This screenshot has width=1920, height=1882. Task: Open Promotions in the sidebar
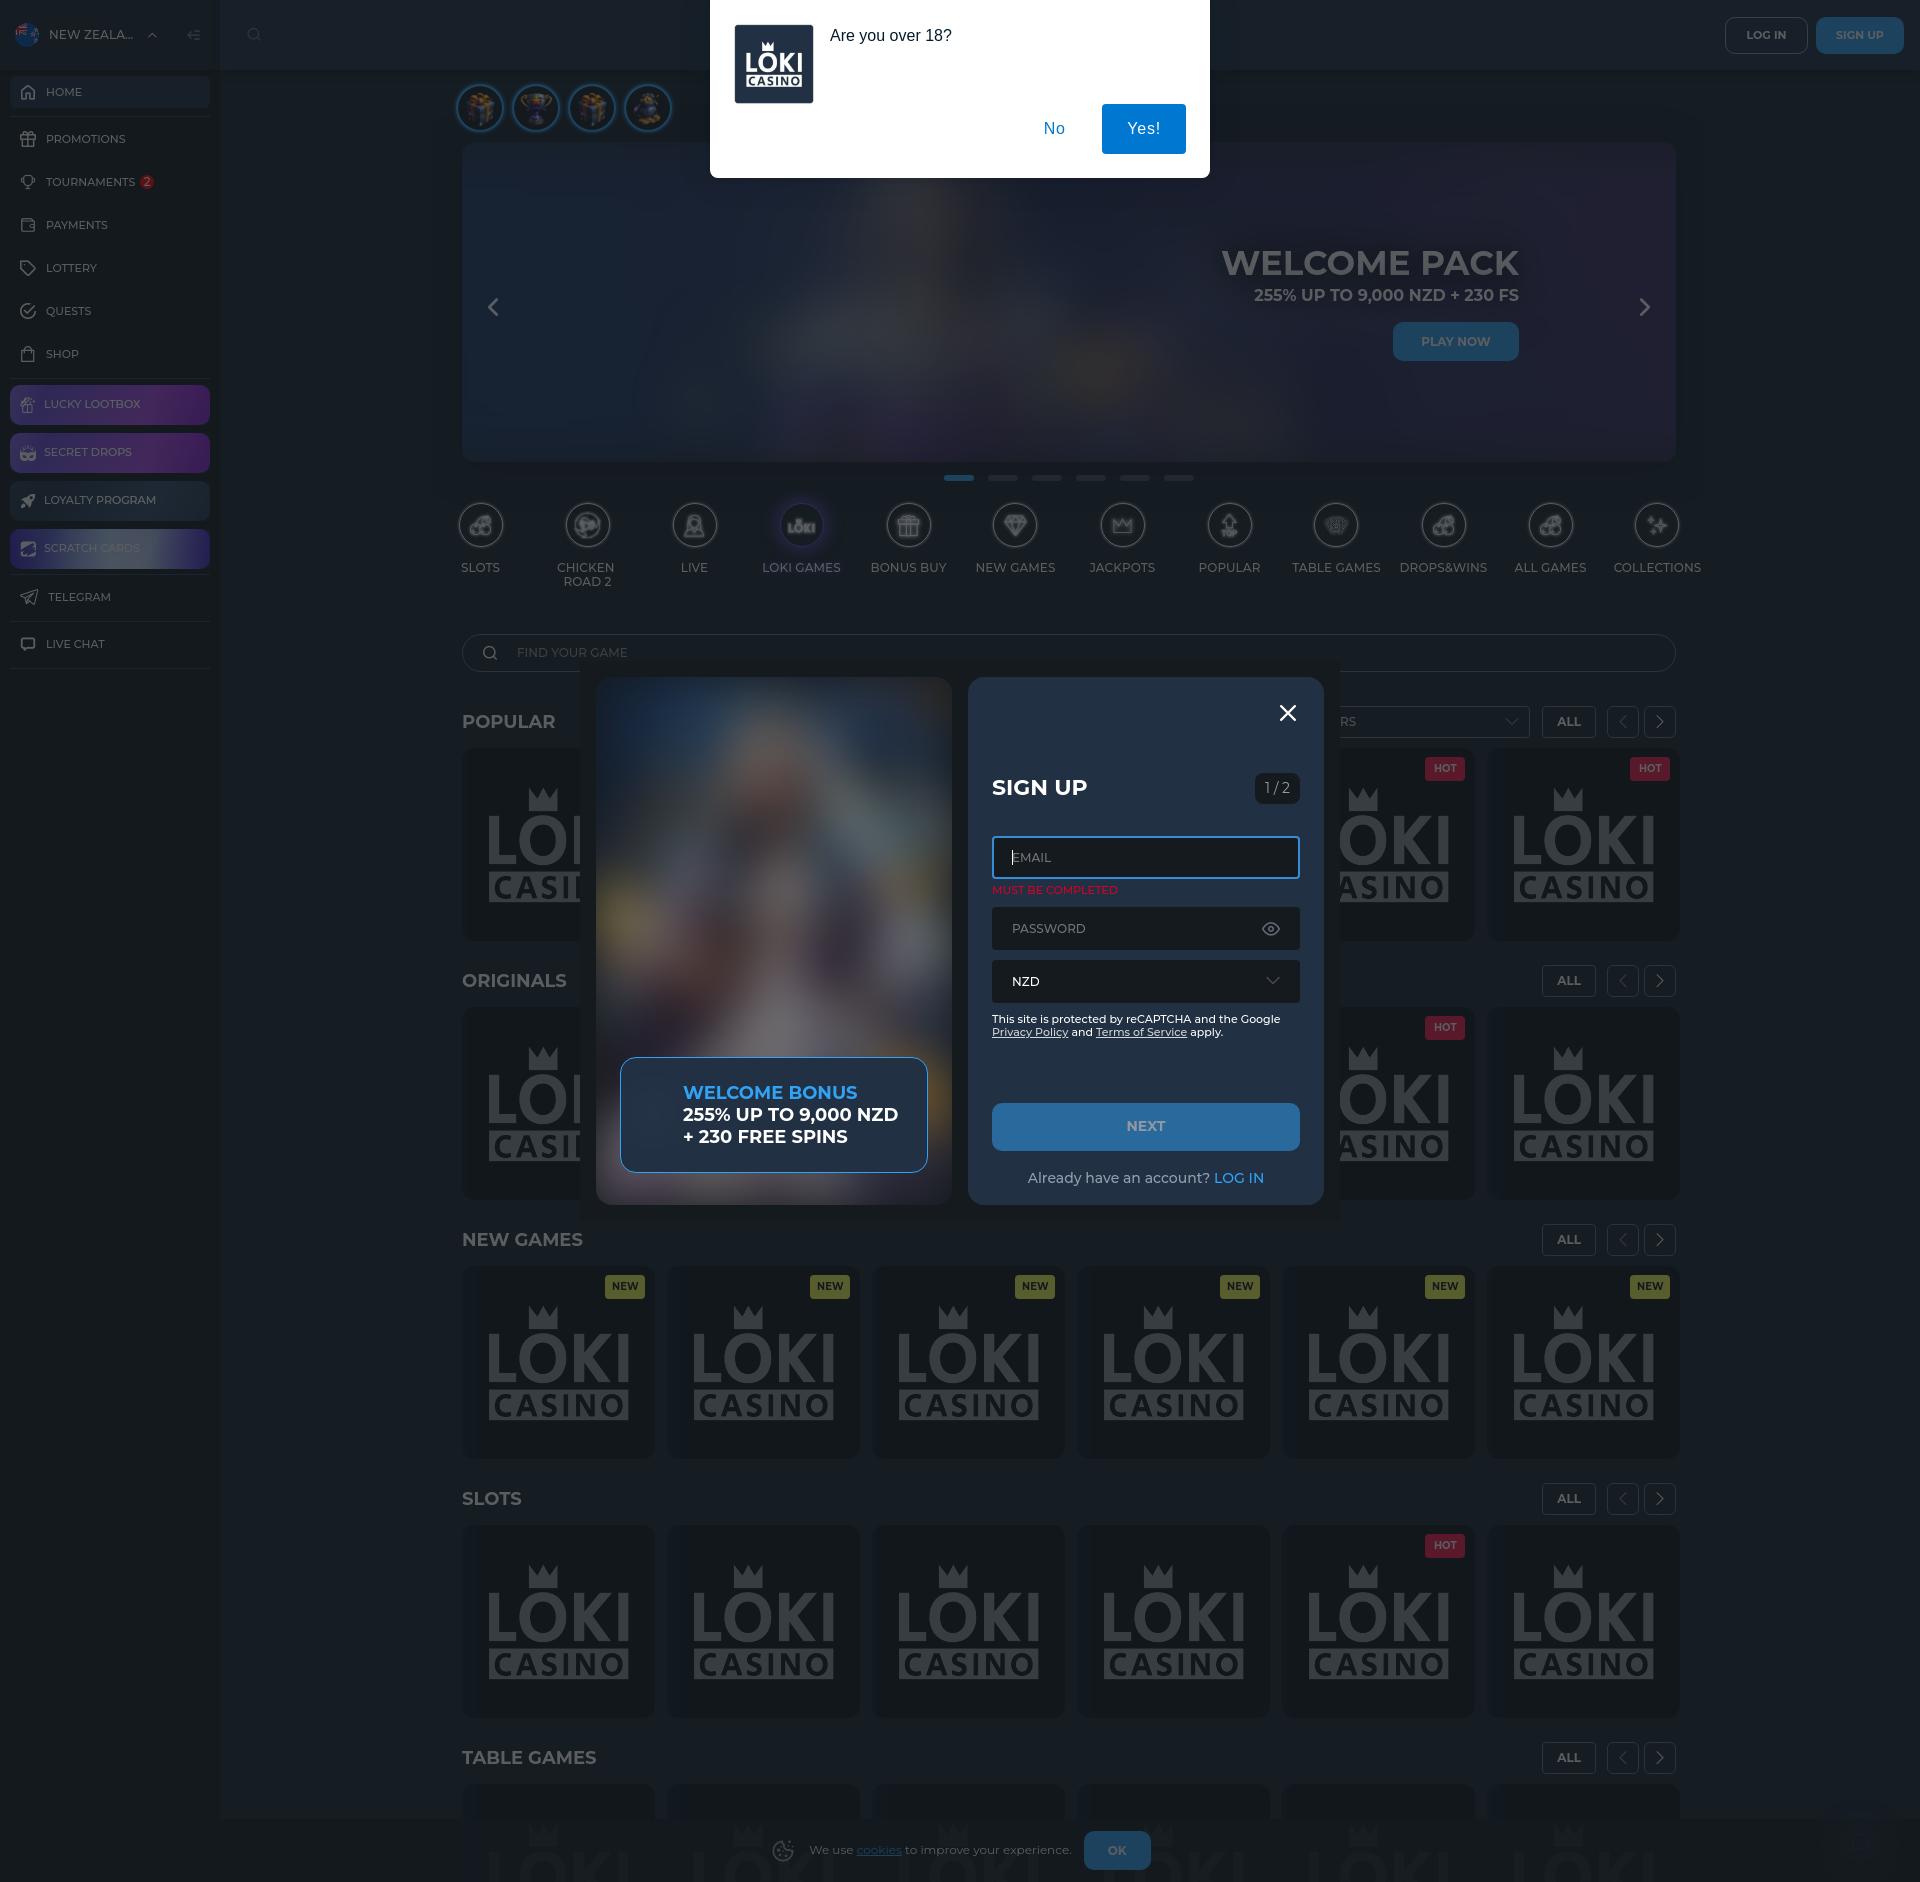point(85,139)
